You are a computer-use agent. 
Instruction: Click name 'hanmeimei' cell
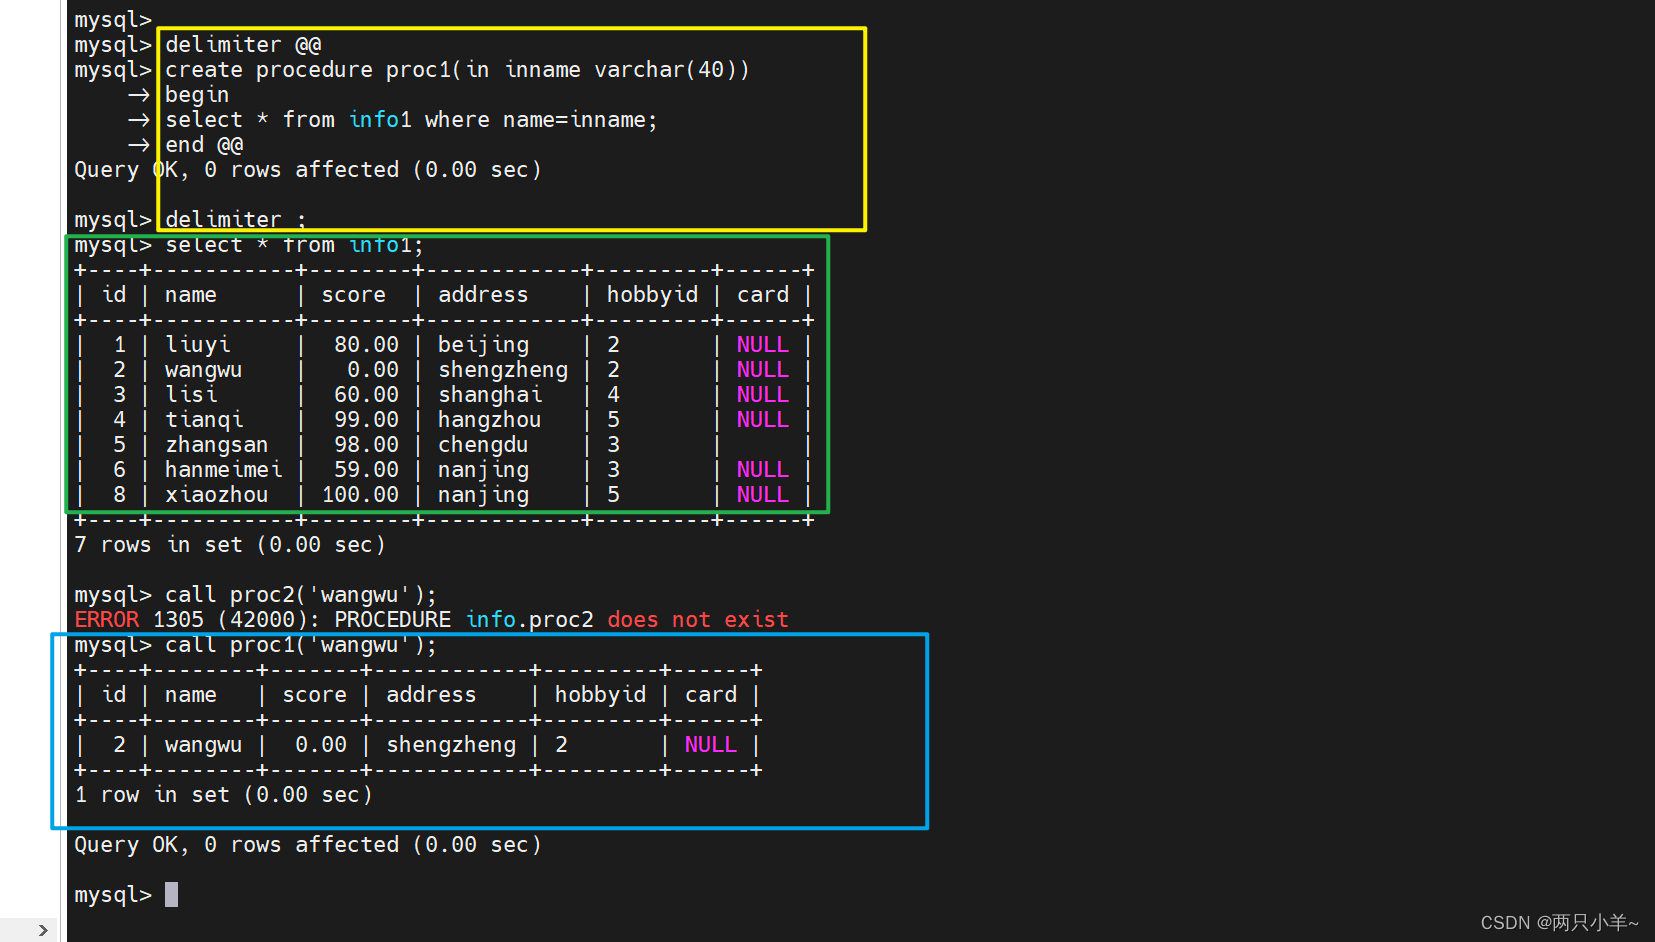coord(223,470)
